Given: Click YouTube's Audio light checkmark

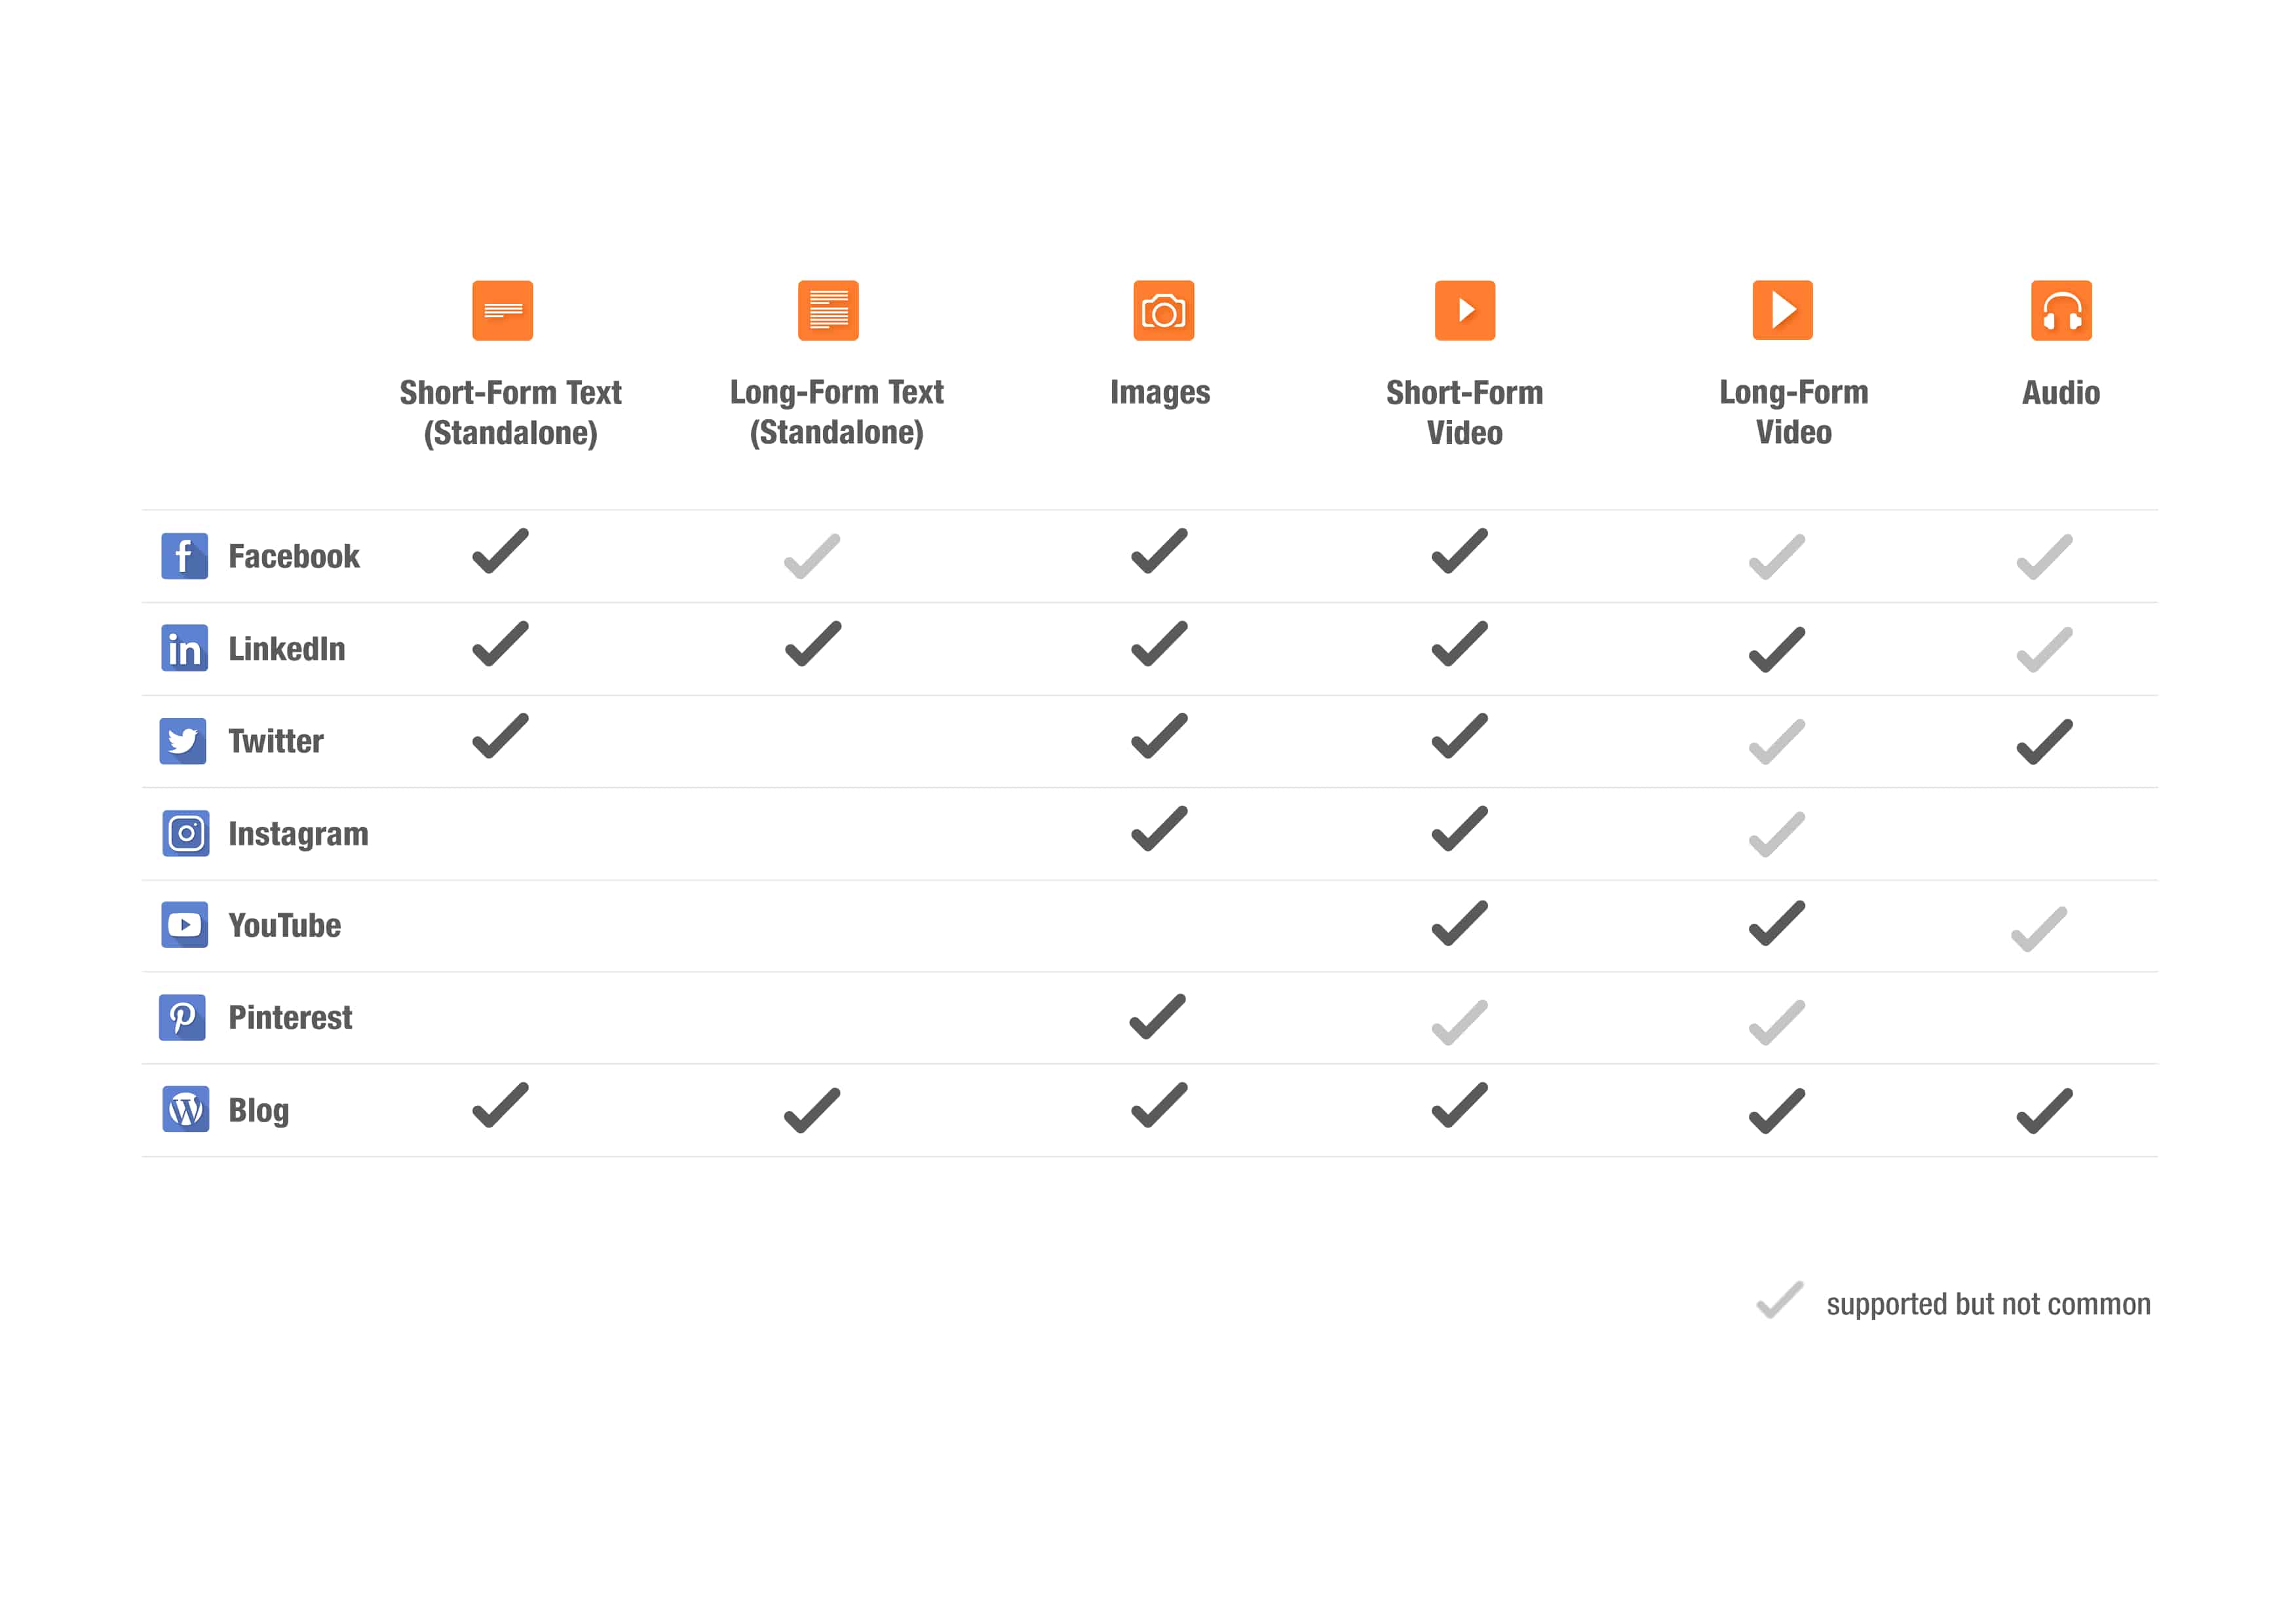Looking at the screenshot, I should pos(2038,929).
